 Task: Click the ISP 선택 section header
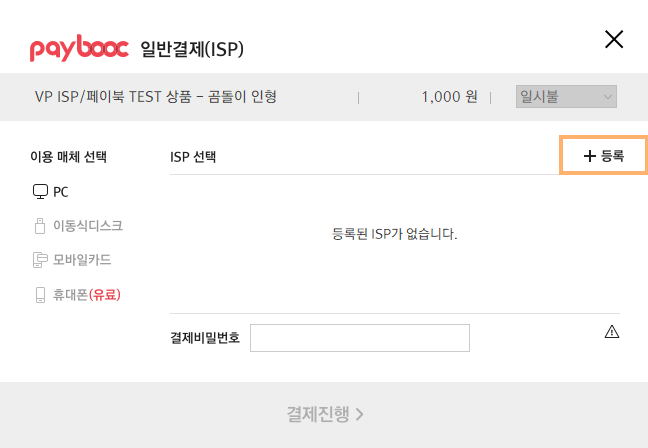[193, 157]
